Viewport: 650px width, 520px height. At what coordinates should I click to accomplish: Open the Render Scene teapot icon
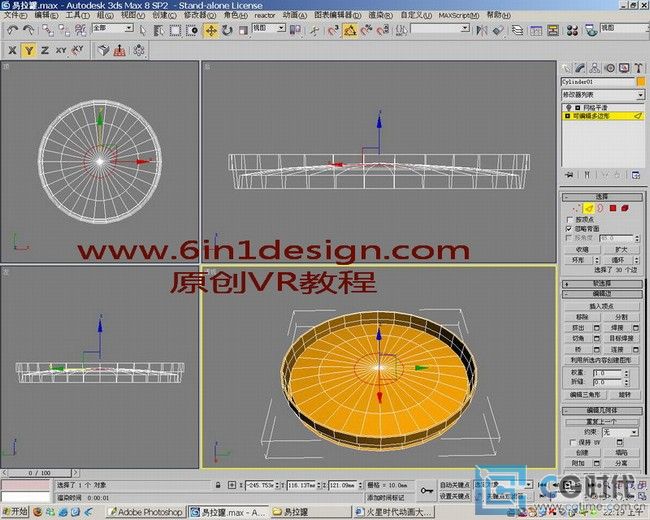click(x=591, y=30)
